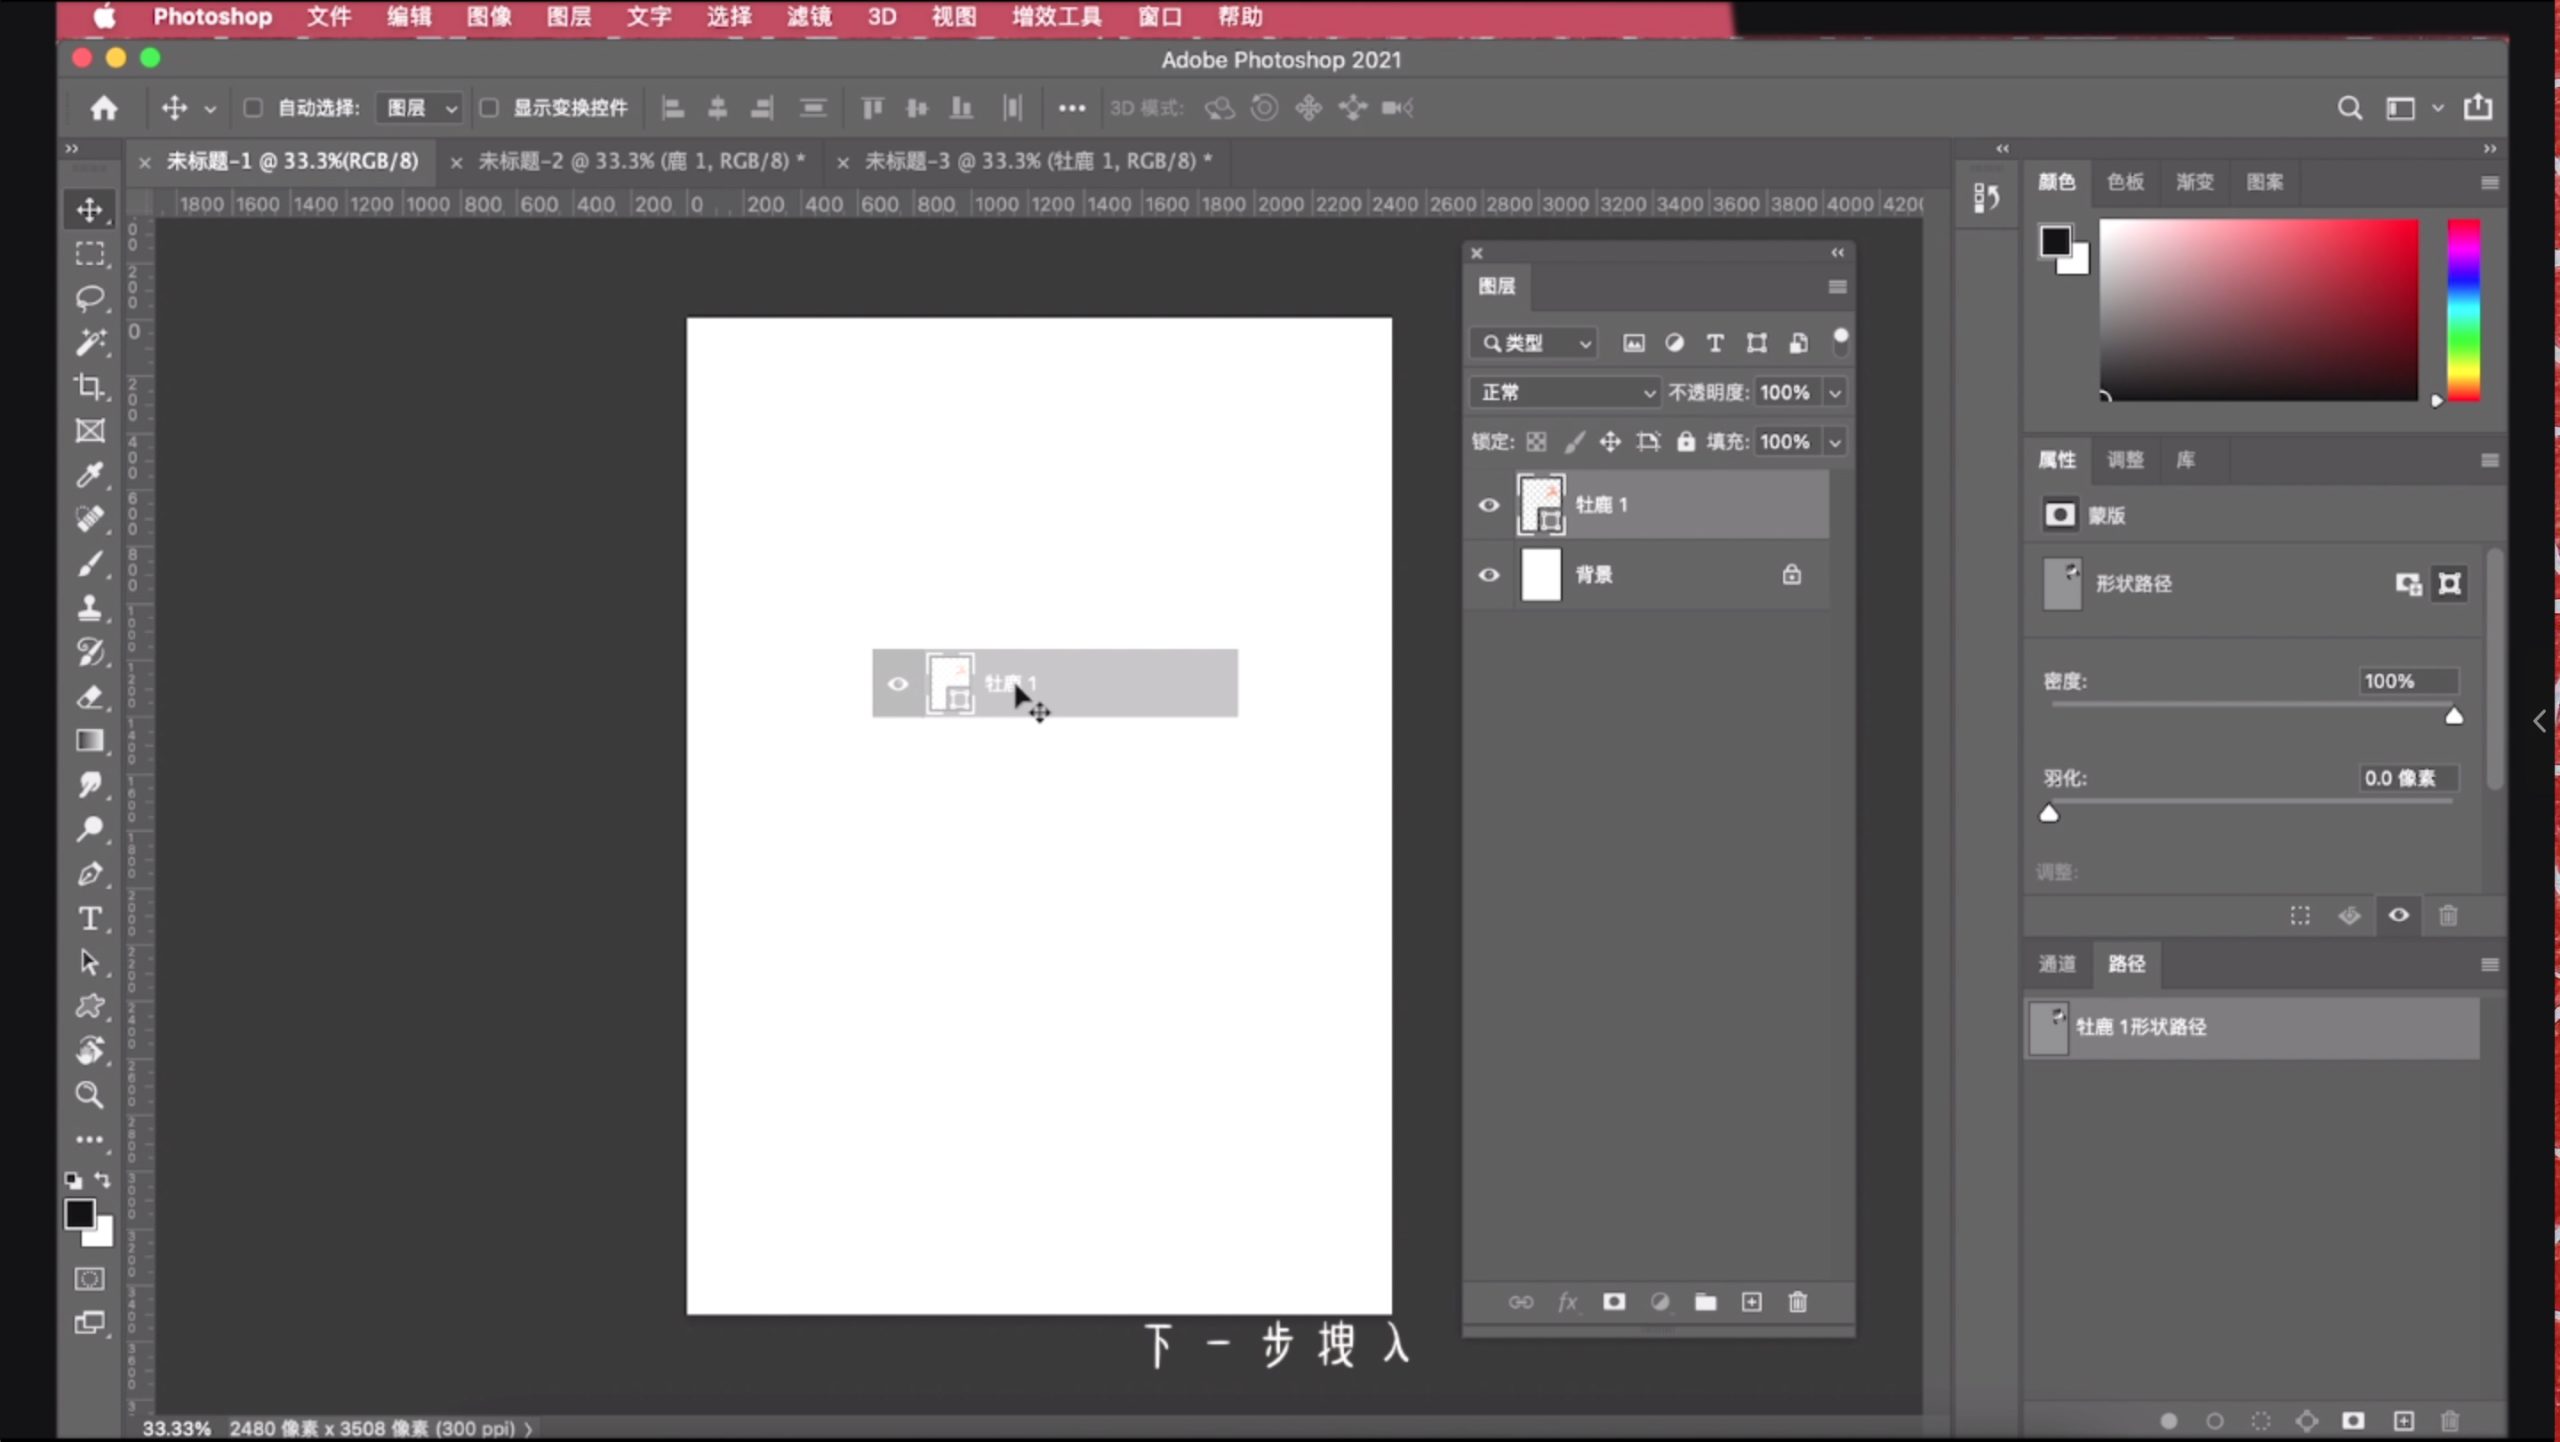Select the Move tool in toolbar

[90, 208]
